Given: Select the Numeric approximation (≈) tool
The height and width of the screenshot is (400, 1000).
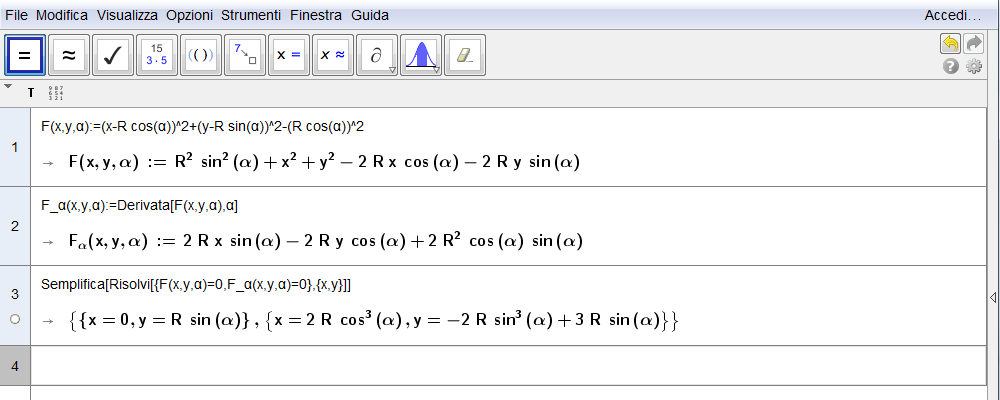Looking at the screenshot, I should coord(70,55).
